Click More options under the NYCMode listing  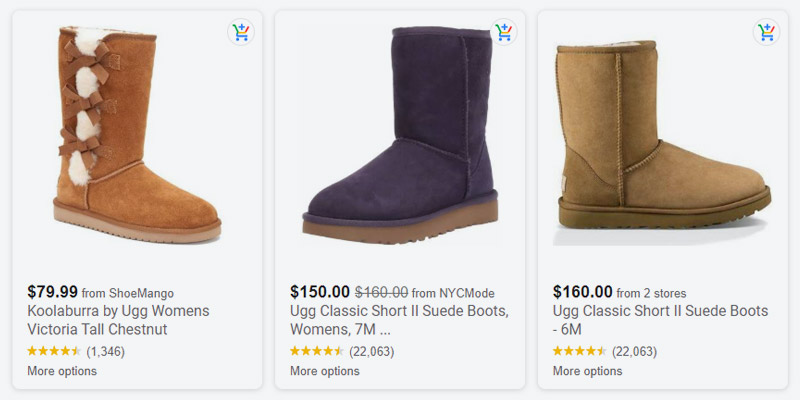(324, 371)
